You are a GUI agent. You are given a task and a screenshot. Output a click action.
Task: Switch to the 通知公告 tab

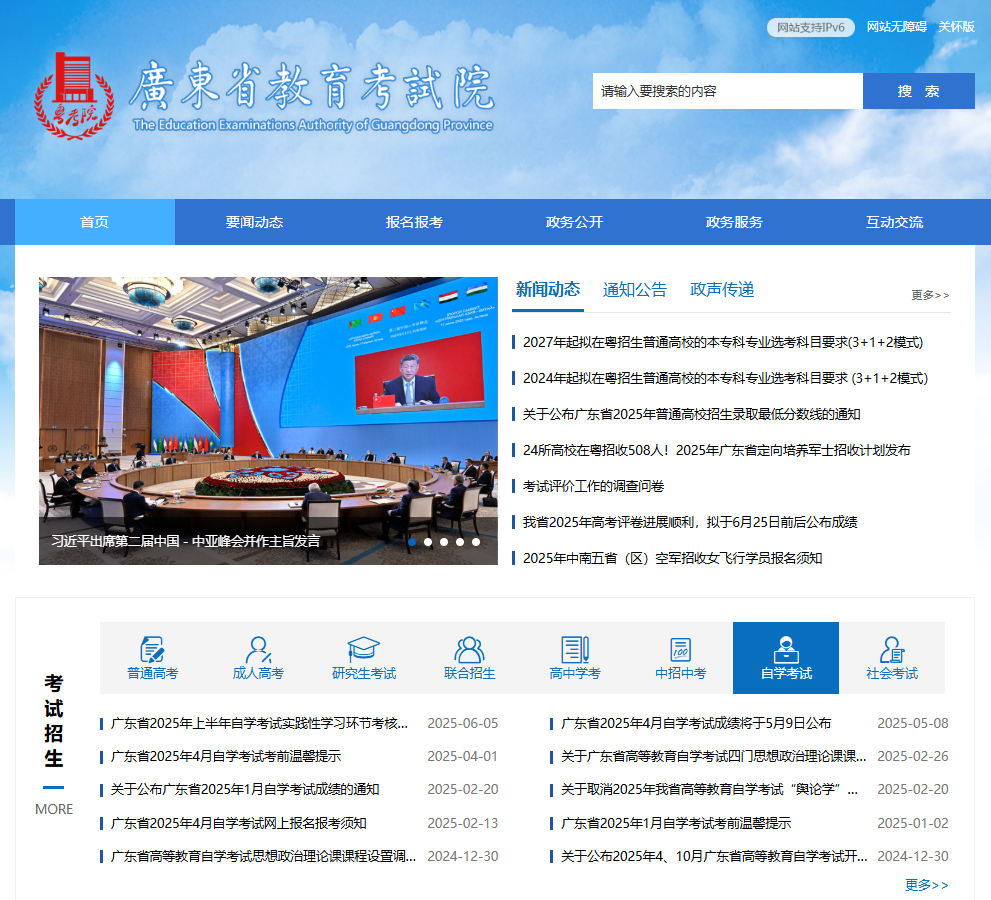click(x=634, y=290)
